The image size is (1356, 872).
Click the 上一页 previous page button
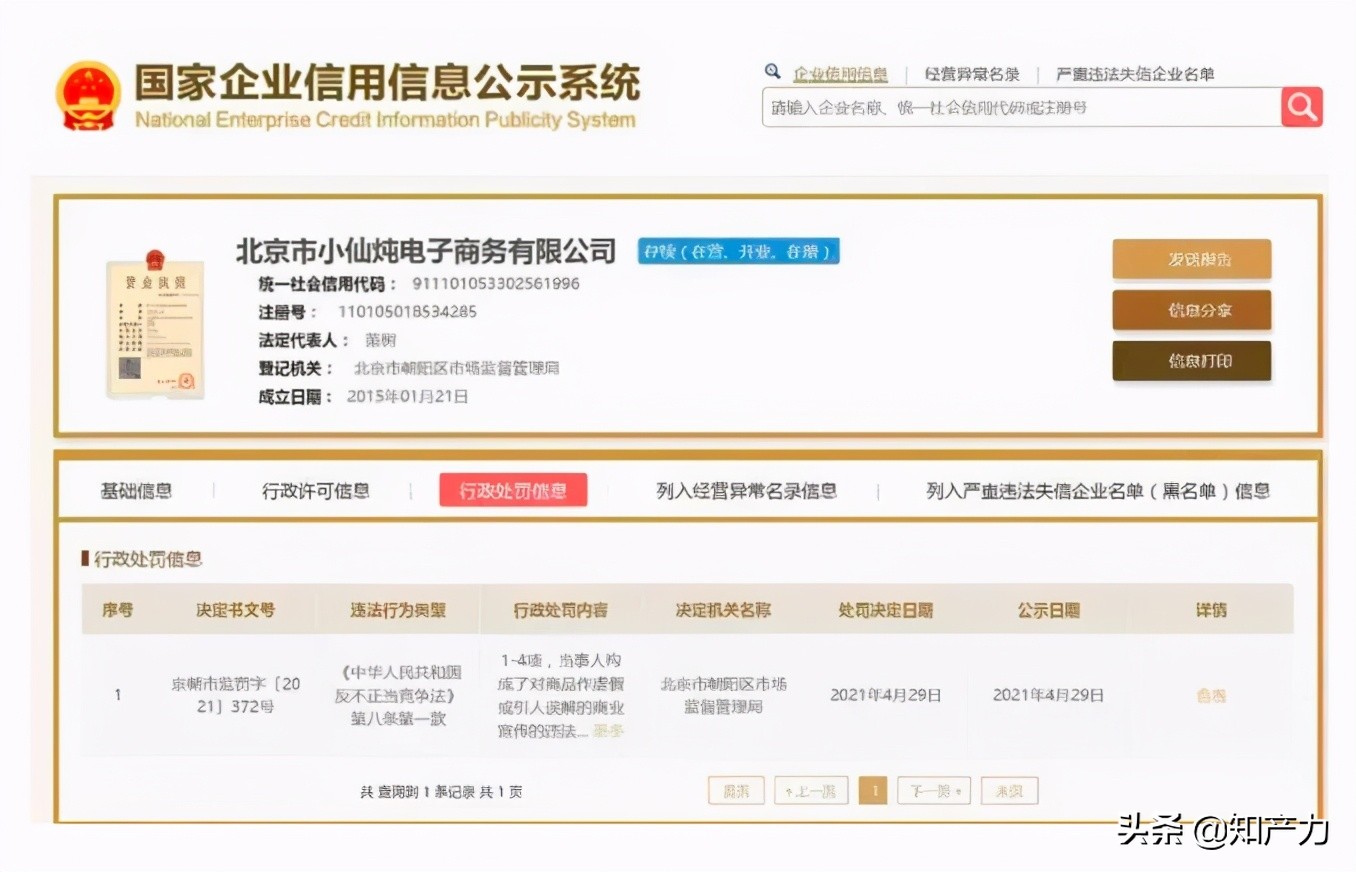point(811,791)
